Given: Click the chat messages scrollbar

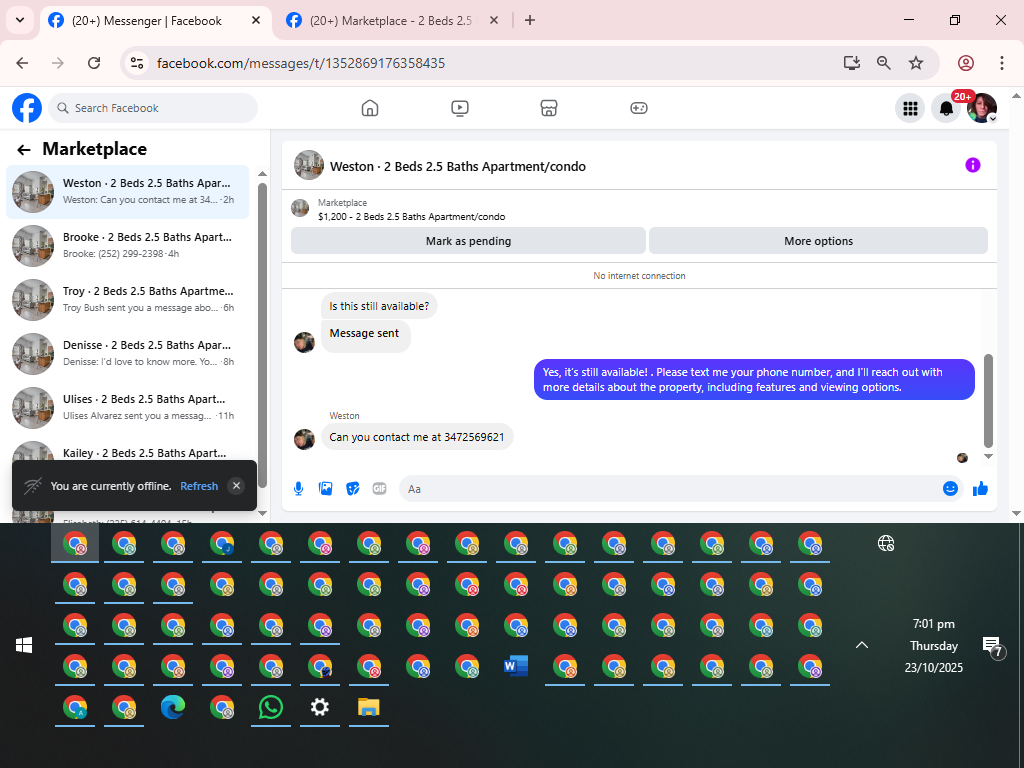Looking at the screenshot, I should click(x=988, y=400).
